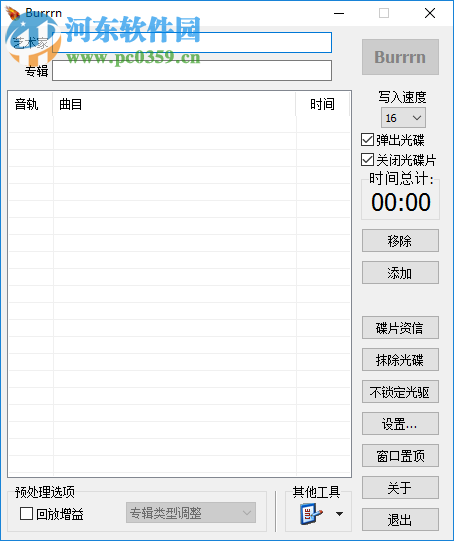The image size is (454, 541).
Task: Click the 抹除光碟 button
Action: 400,360
